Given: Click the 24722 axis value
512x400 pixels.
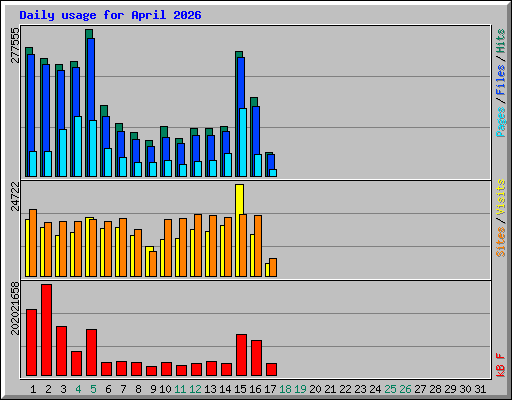Looking at the screenshot, I should click(15, 197).
